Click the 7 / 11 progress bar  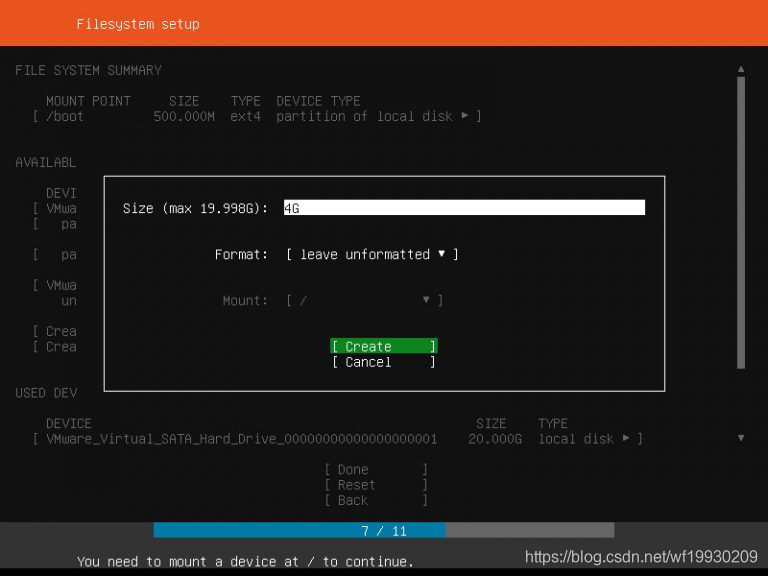(x=384, y=530)
